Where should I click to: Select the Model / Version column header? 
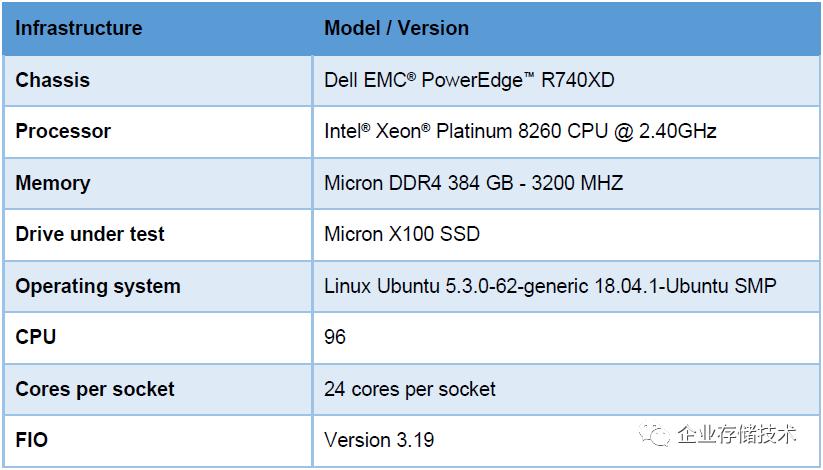396,28
